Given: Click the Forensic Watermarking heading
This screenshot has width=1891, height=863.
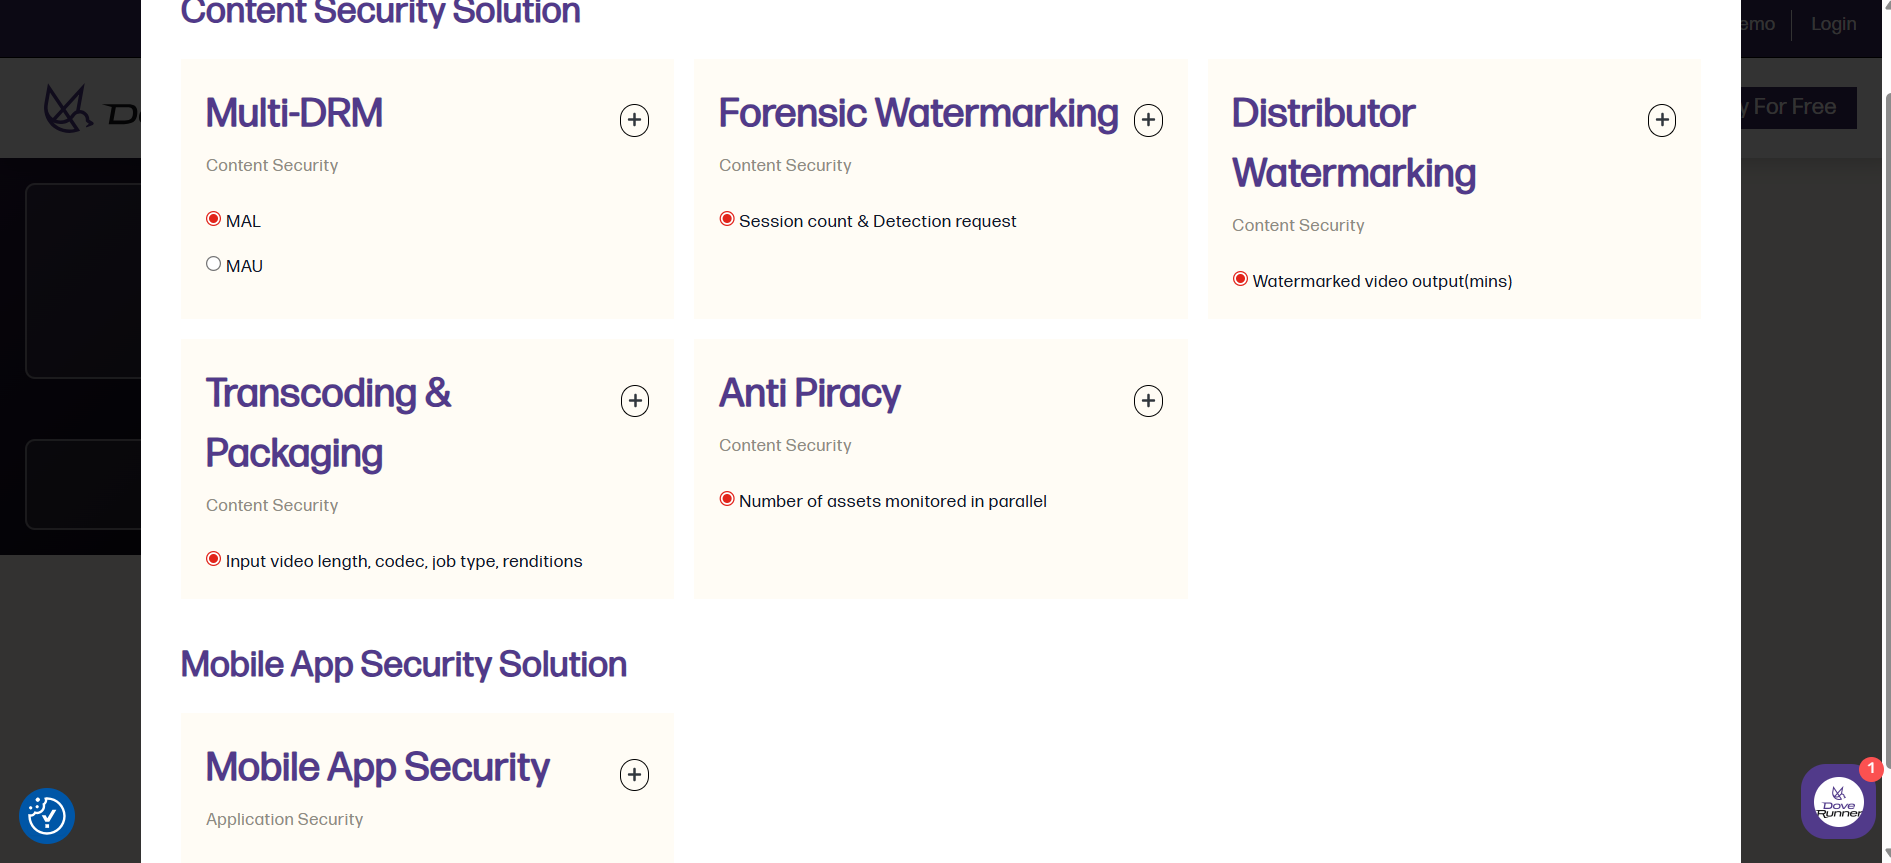Looking at the screenshot, I should 918,113.
